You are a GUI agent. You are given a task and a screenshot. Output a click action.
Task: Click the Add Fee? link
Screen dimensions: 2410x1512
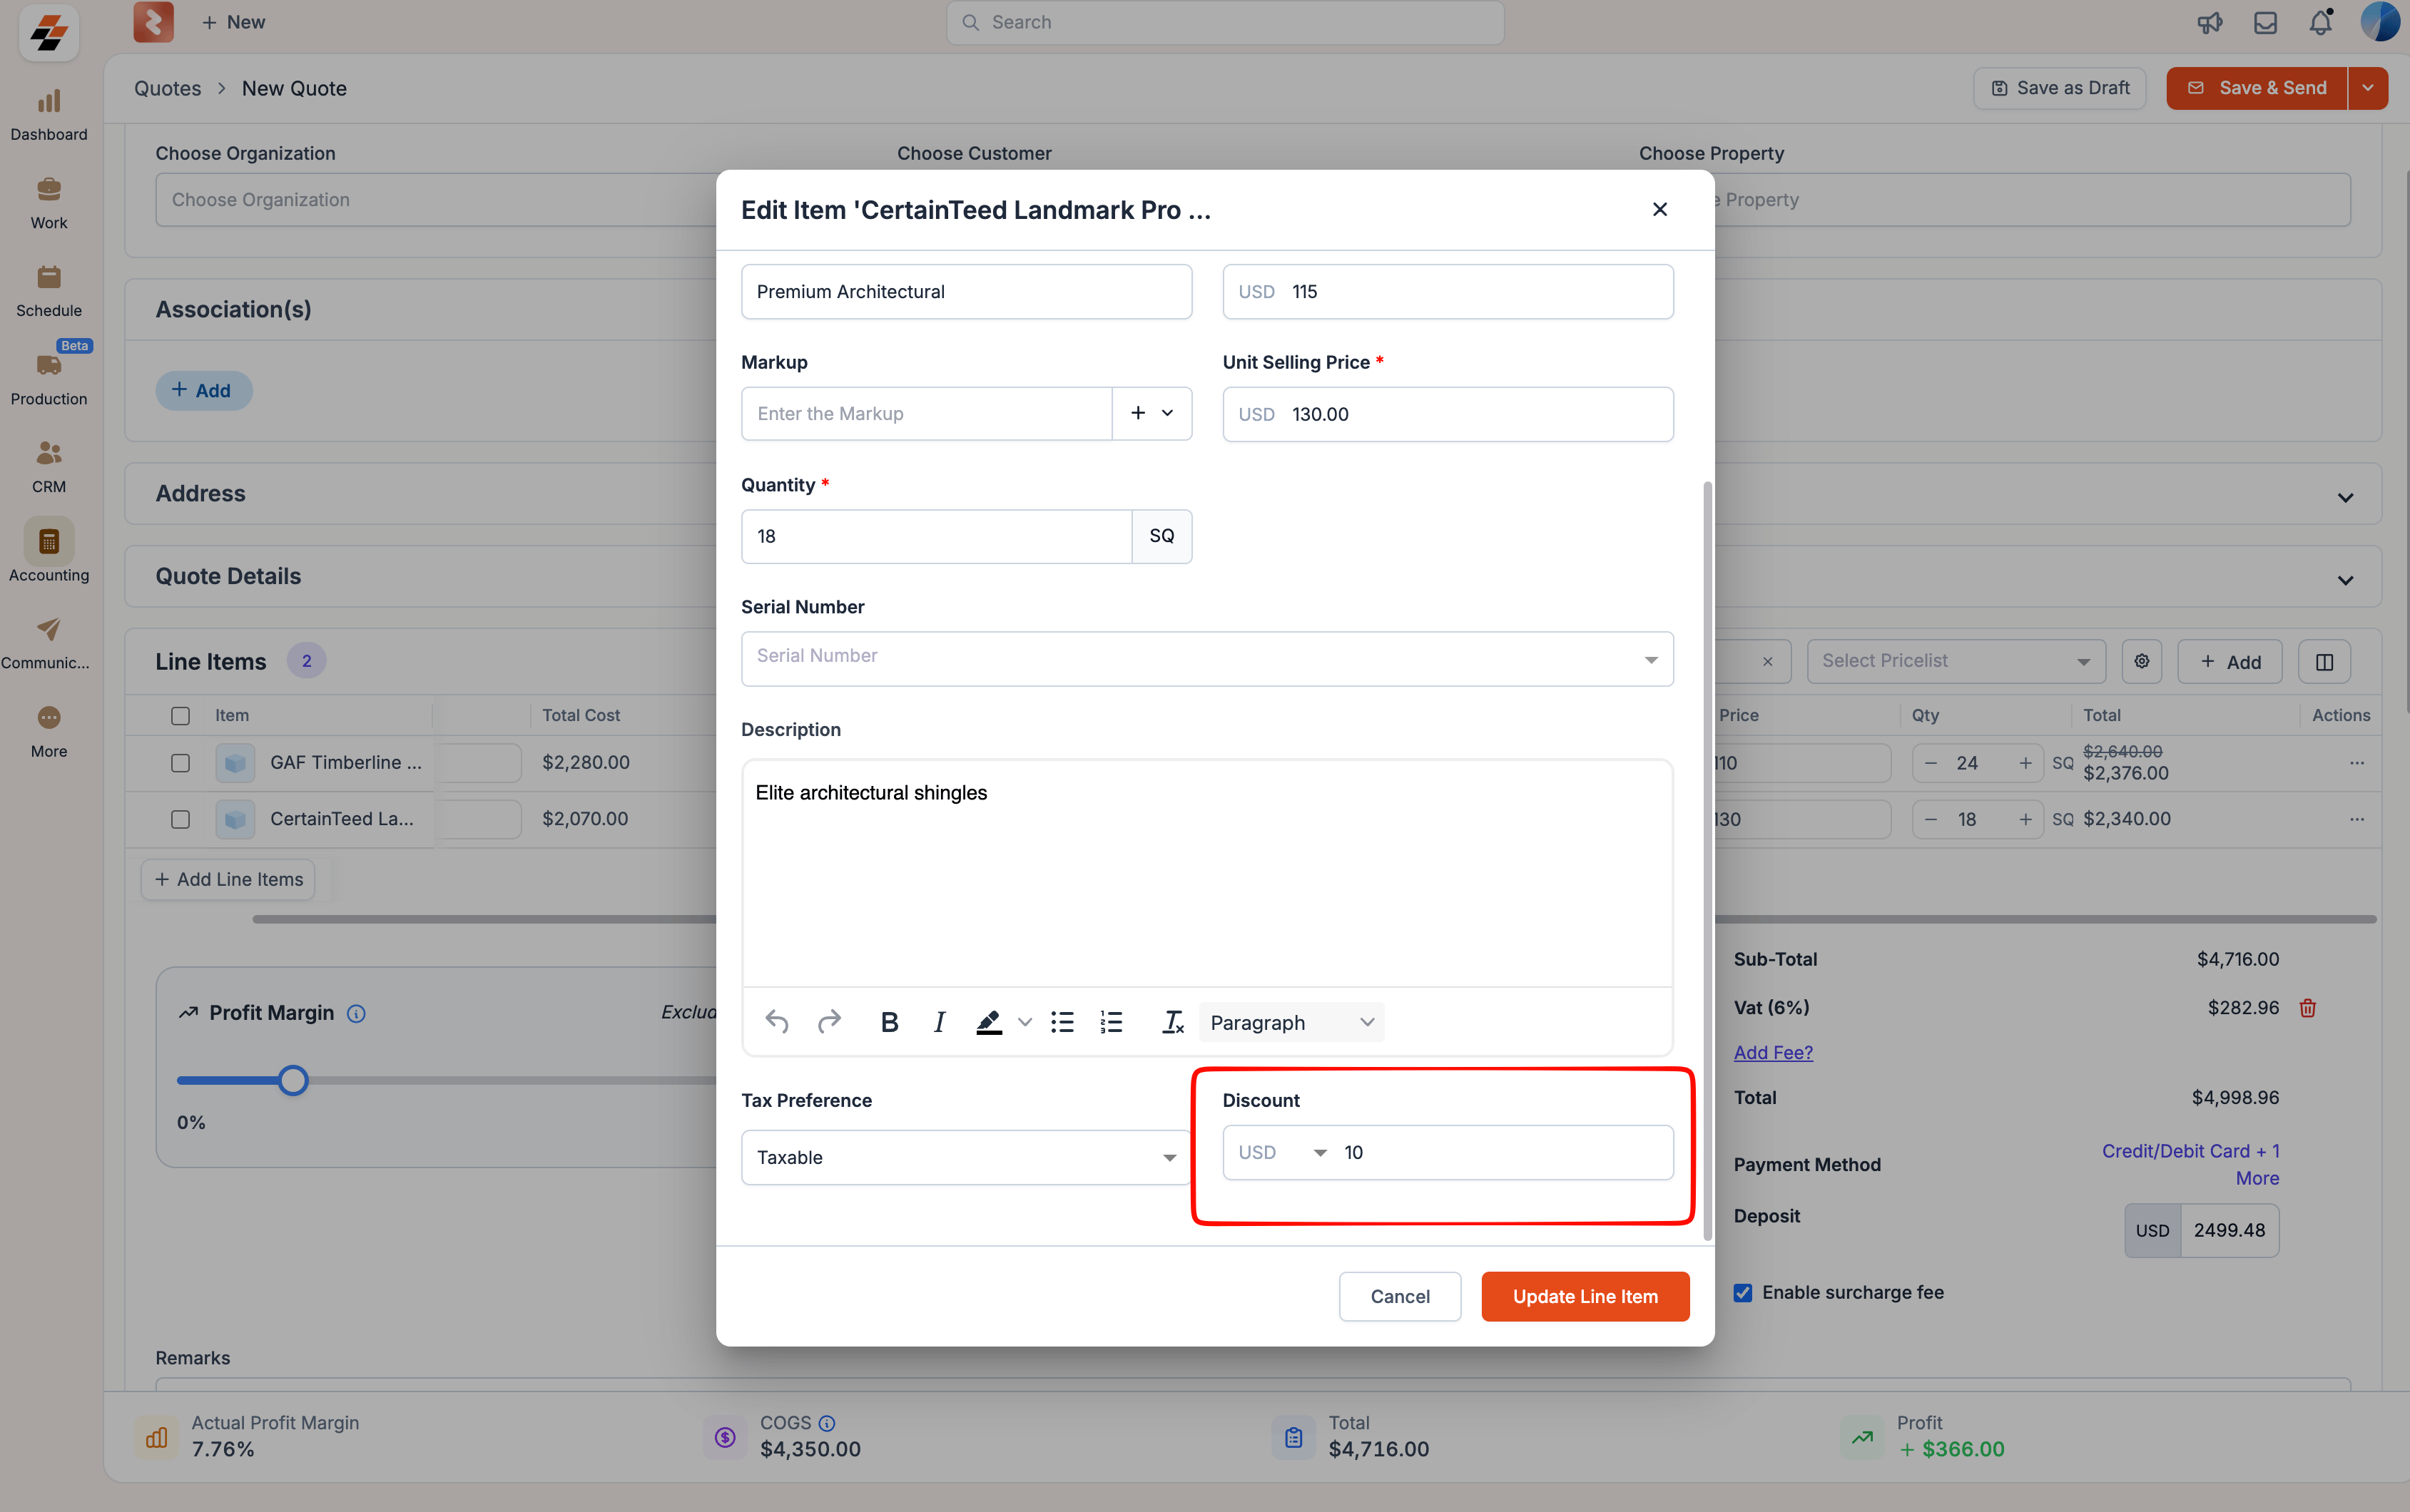[x=1772, y=1052]
